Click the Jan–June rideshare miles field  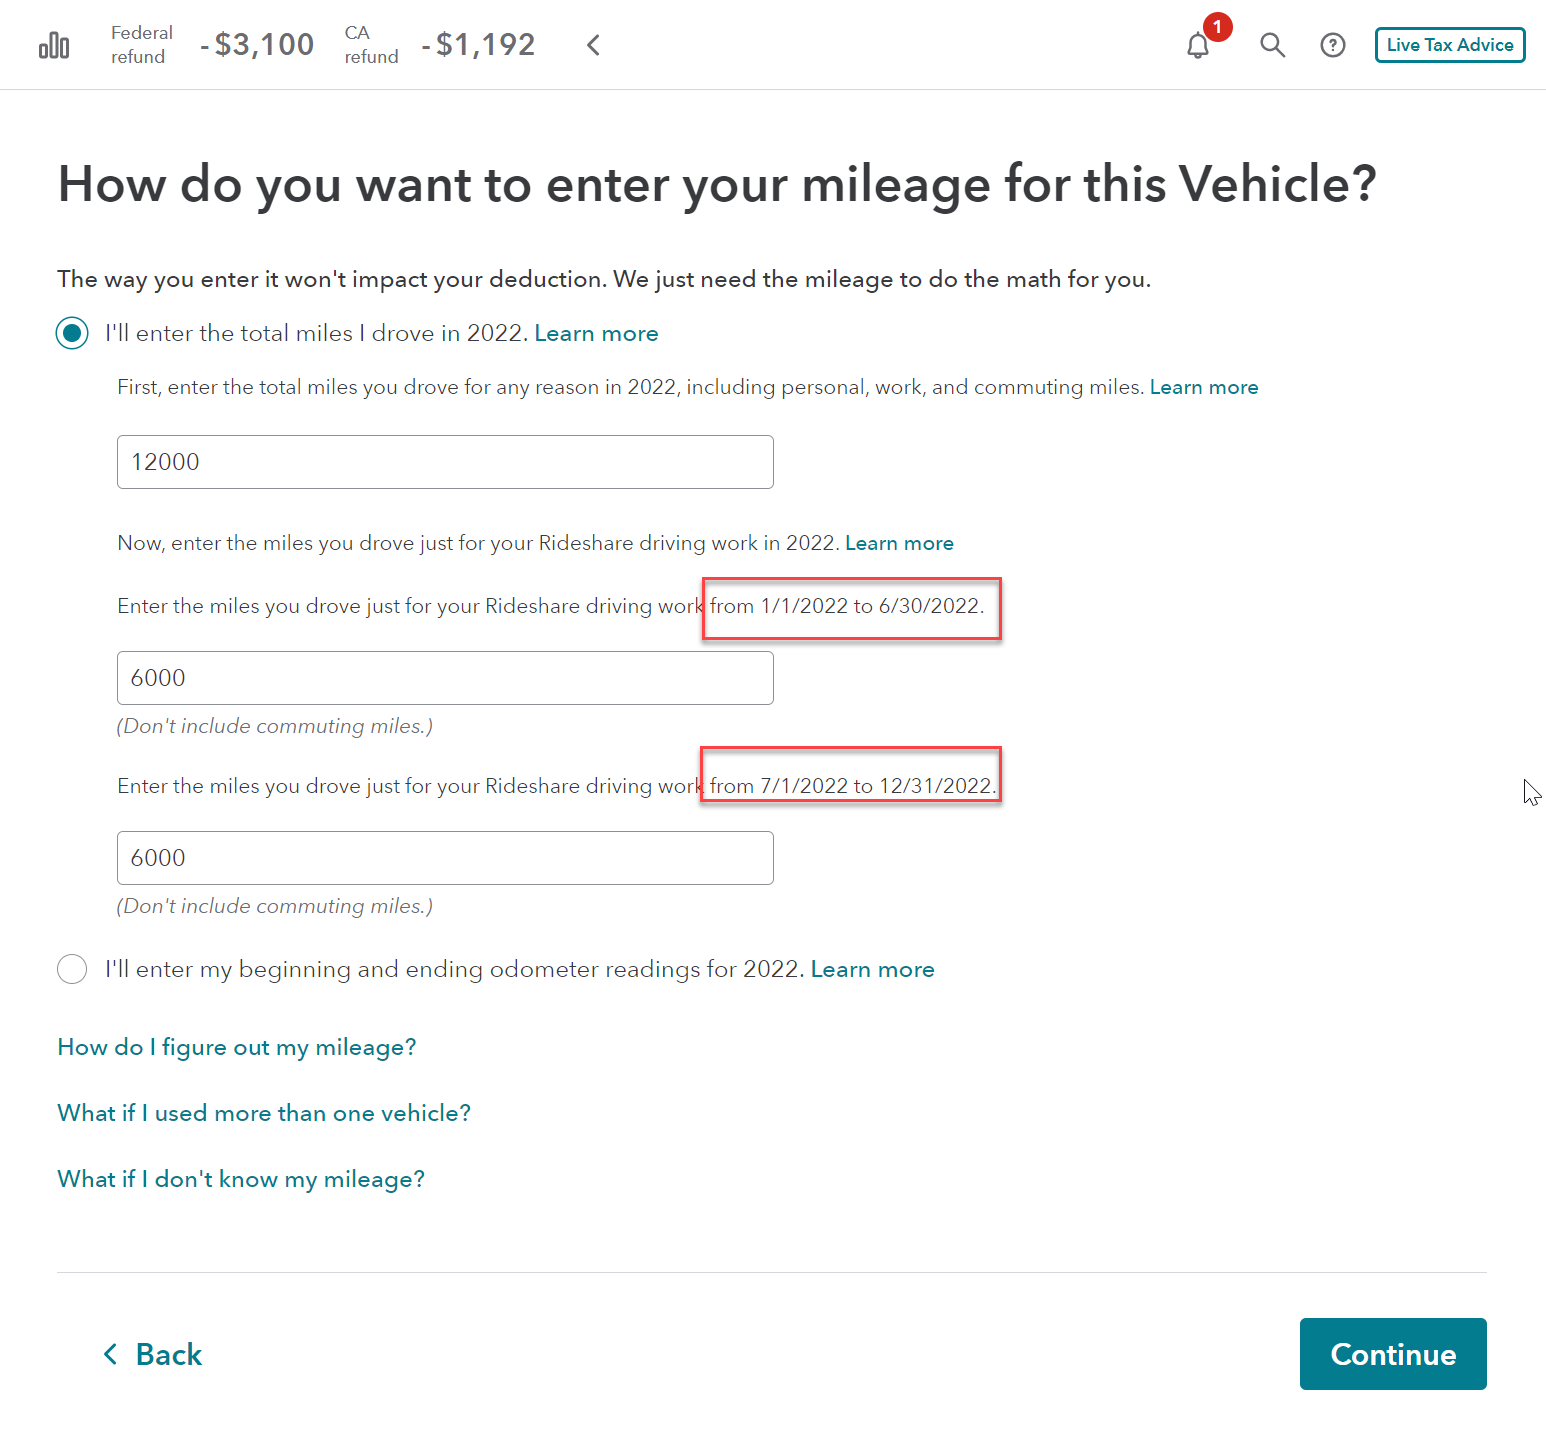click(445, 678)
